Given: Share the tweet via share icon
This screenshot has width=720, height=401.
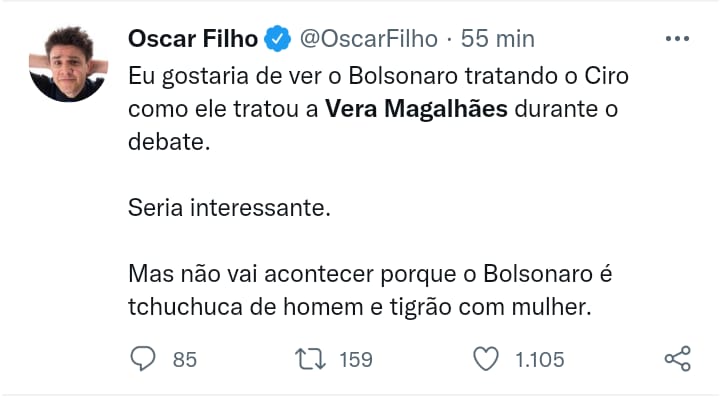Looking at the screenshot, I should (x=677, y=358).
